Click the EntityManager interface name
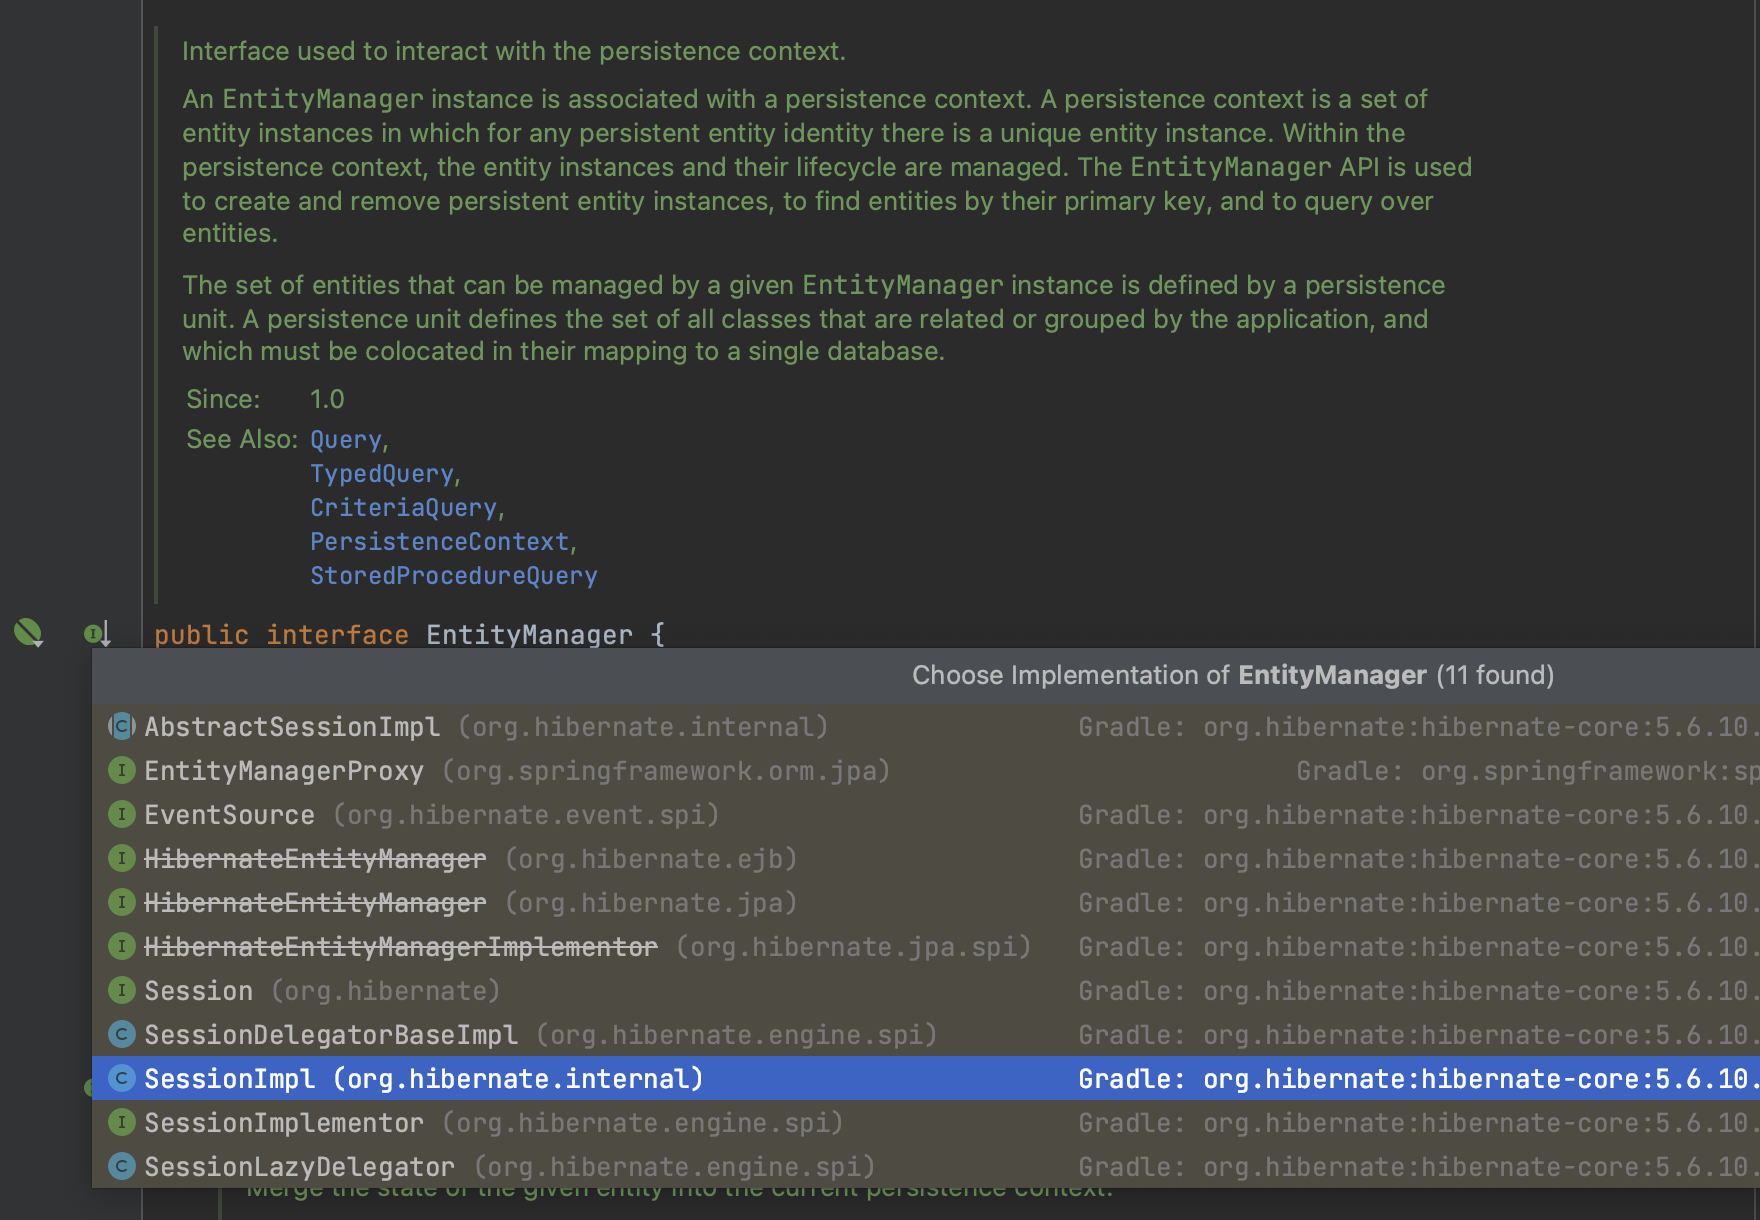 (x=529, y=634)
